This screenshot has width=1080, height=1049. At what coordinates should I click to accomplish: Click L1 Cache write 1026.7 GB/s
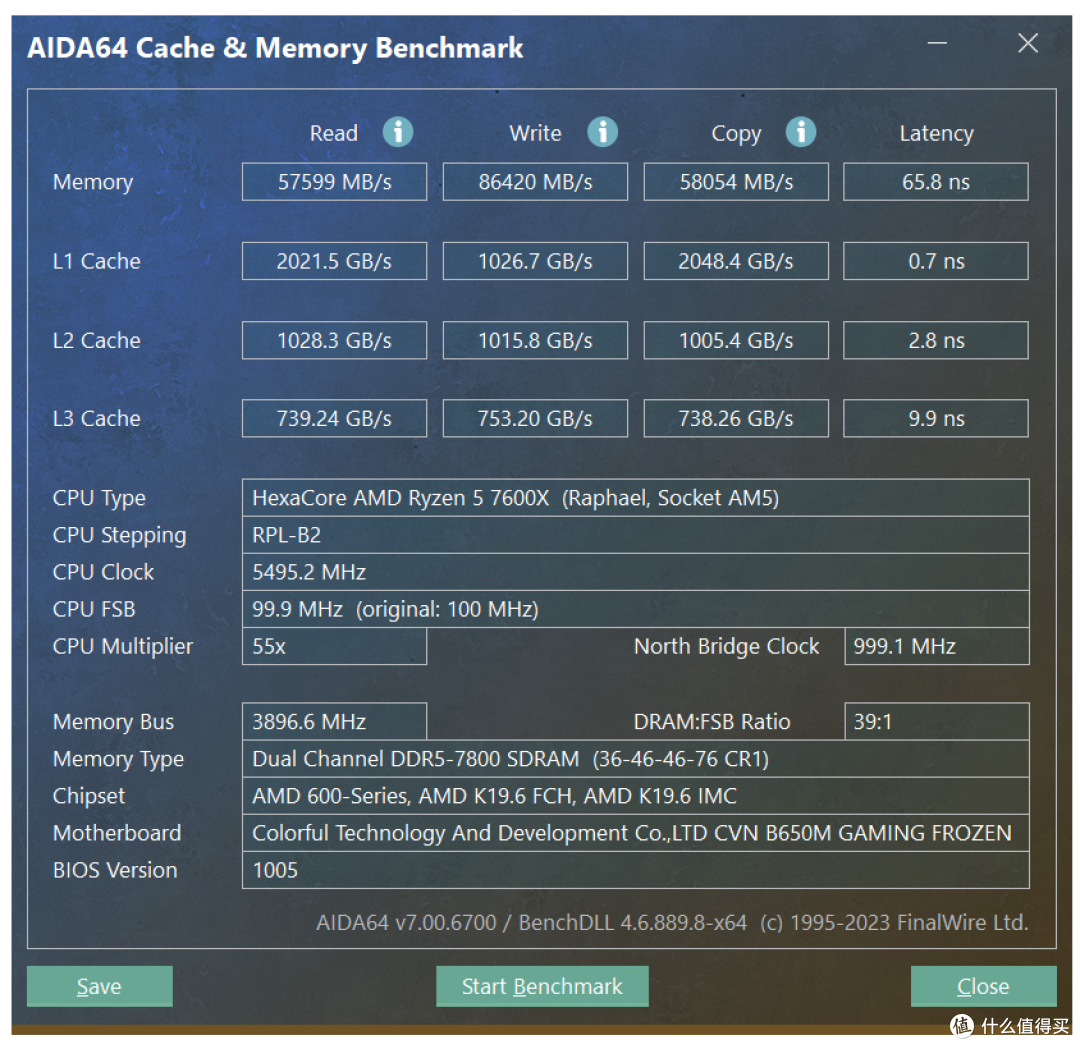click(535, 261)
